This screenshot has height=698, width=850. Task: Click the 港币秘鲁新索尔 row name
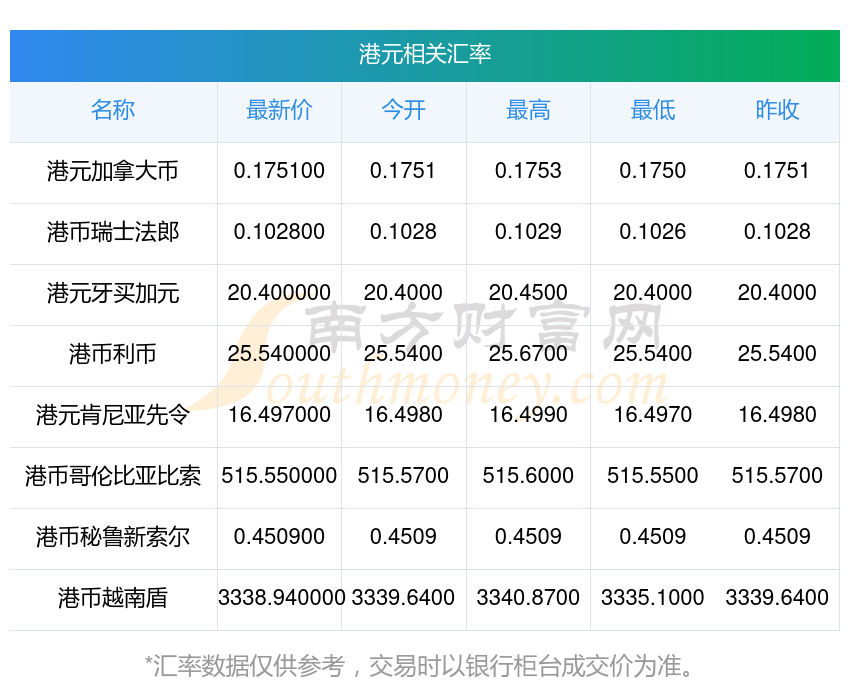tap(113, 537)
